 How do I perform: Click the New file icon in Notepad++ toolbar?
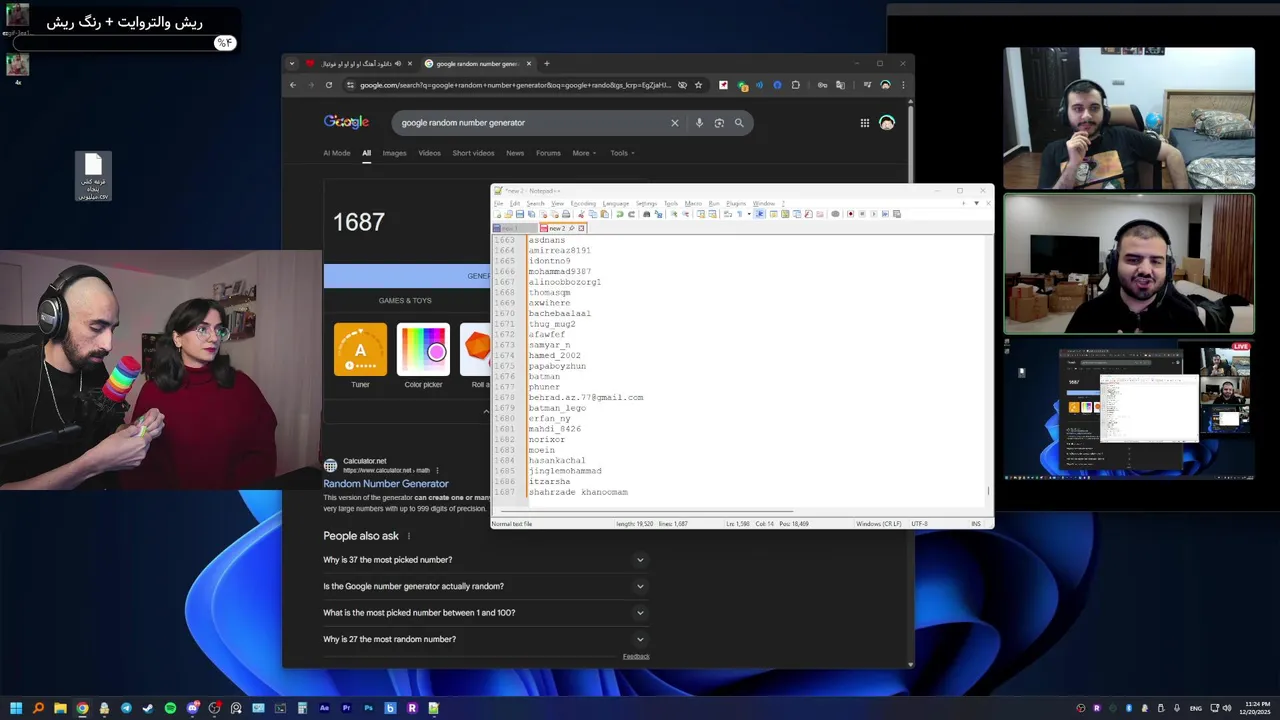pyautogui.click(x=497, y=214)
